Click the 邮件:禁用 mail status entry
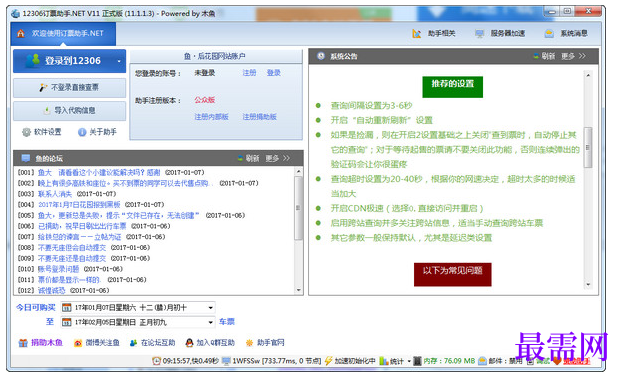This screenshot has width=627, height=378. 500,361
